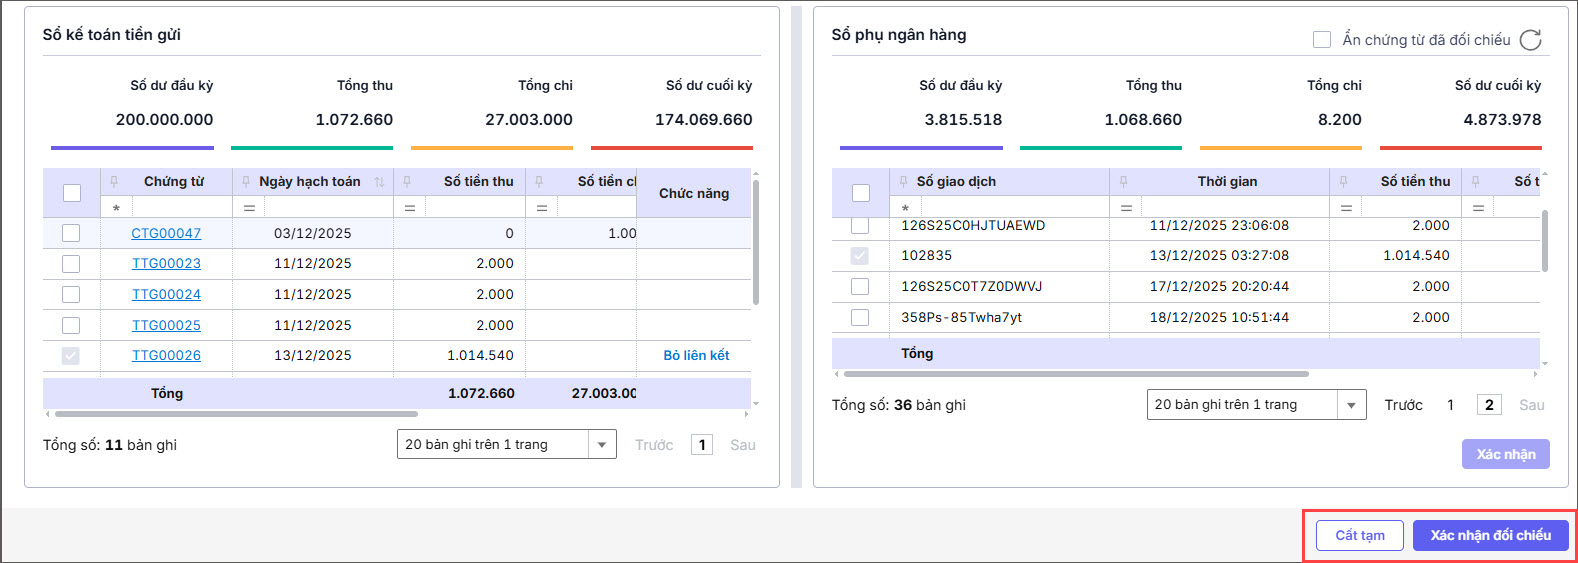Open voucher link TTG00024
Image resolution: width=1578 pixels, height=563 pixels.
(x=166, y=294)
